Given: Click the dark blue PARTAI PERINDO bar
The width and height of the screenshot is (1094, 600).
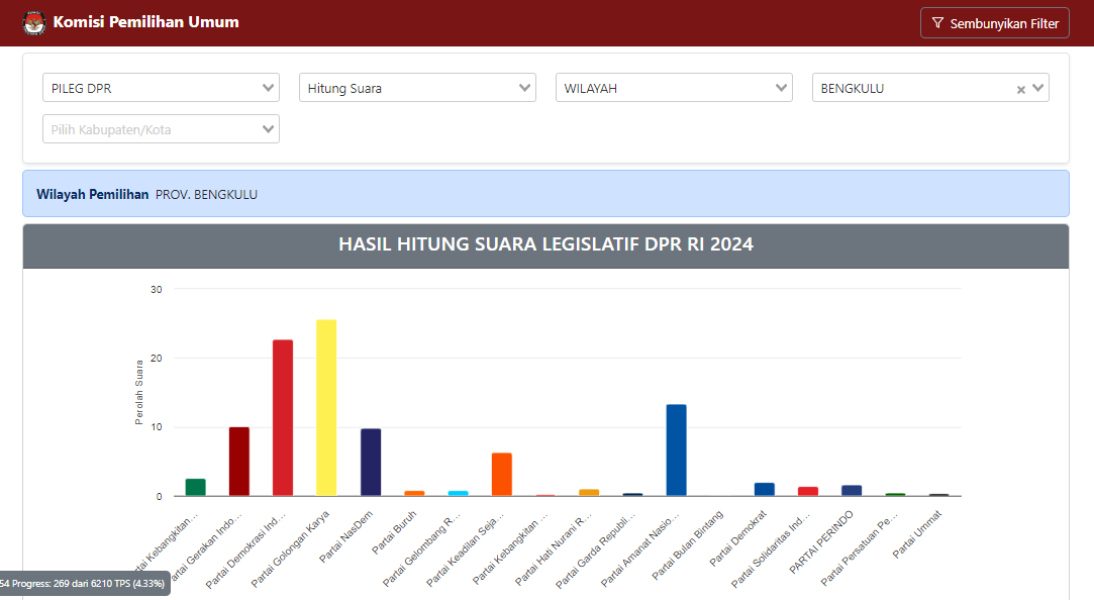Looking at the screenshot, I should 851,490.
